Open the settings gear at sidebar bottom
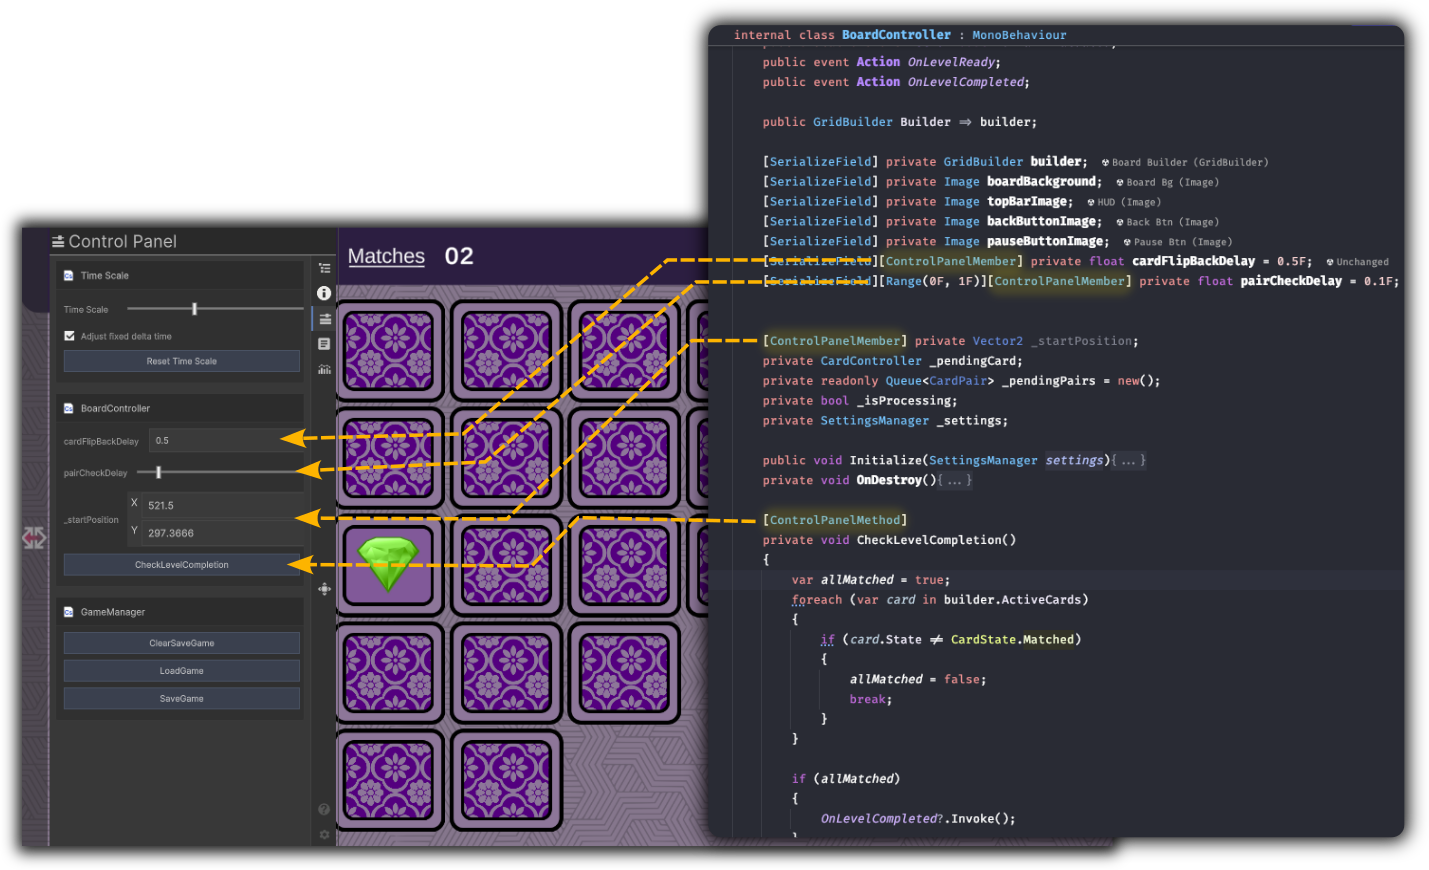This screenshot has height=870, width=1429. [x=324, y=834]
